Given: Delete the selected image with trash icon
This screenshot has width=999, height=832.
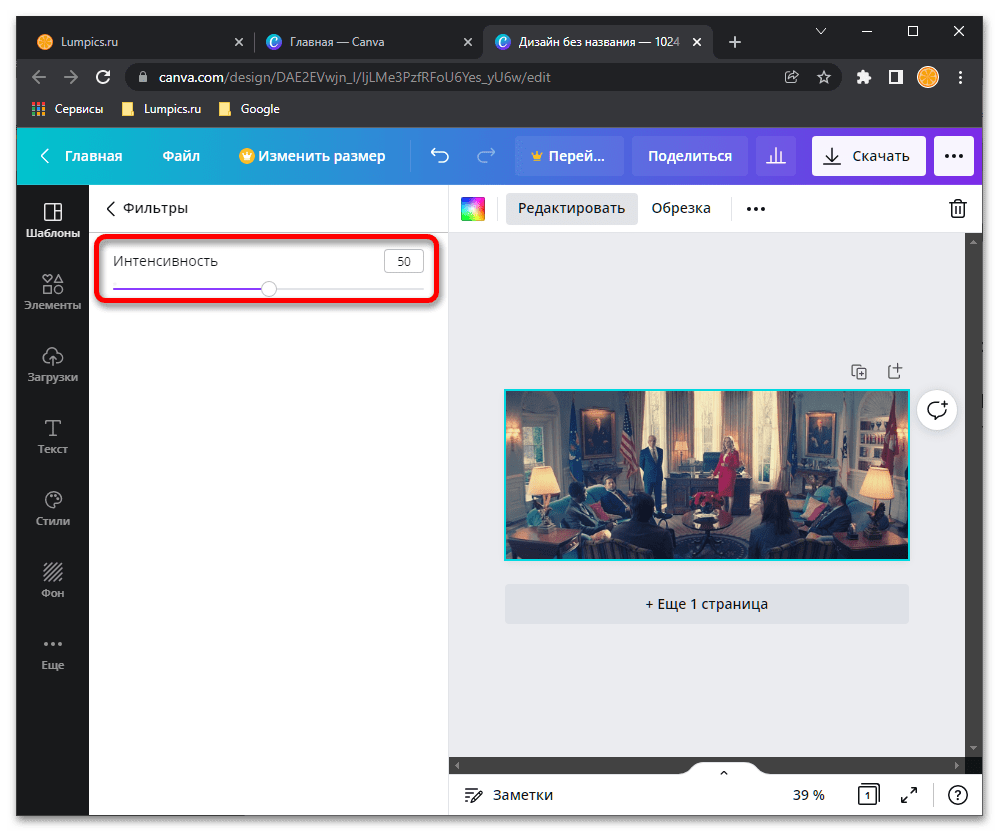Looking at the screenshot, I should [957, 208].
